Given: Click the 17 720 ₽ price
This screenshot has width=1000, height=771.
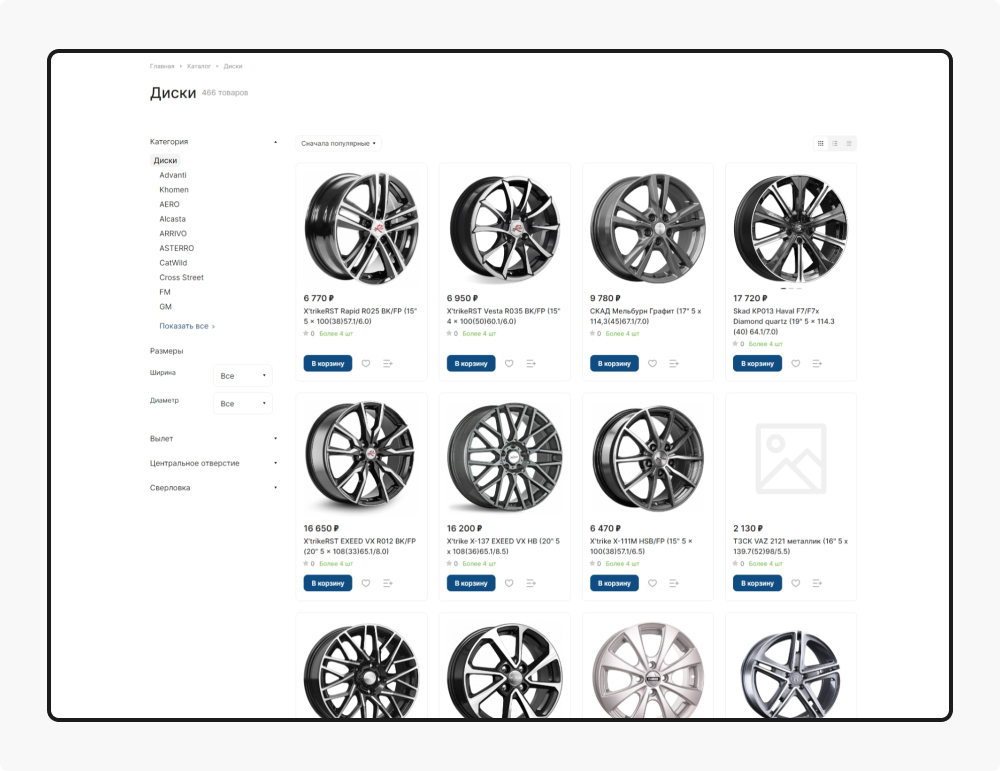Looking at the screenshot, I should tap(750, 298).
